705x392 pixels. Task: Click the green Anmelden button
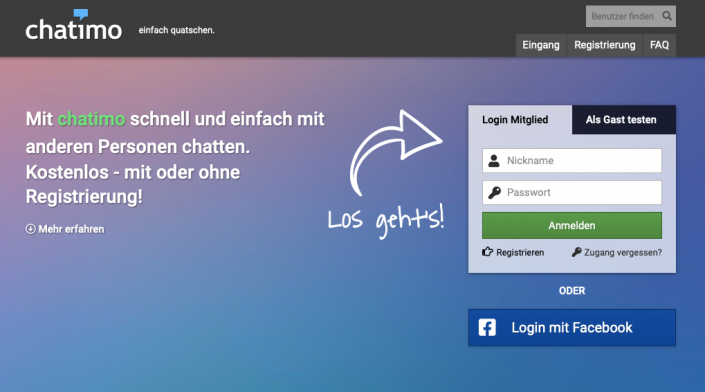click(x=571, y=225)
